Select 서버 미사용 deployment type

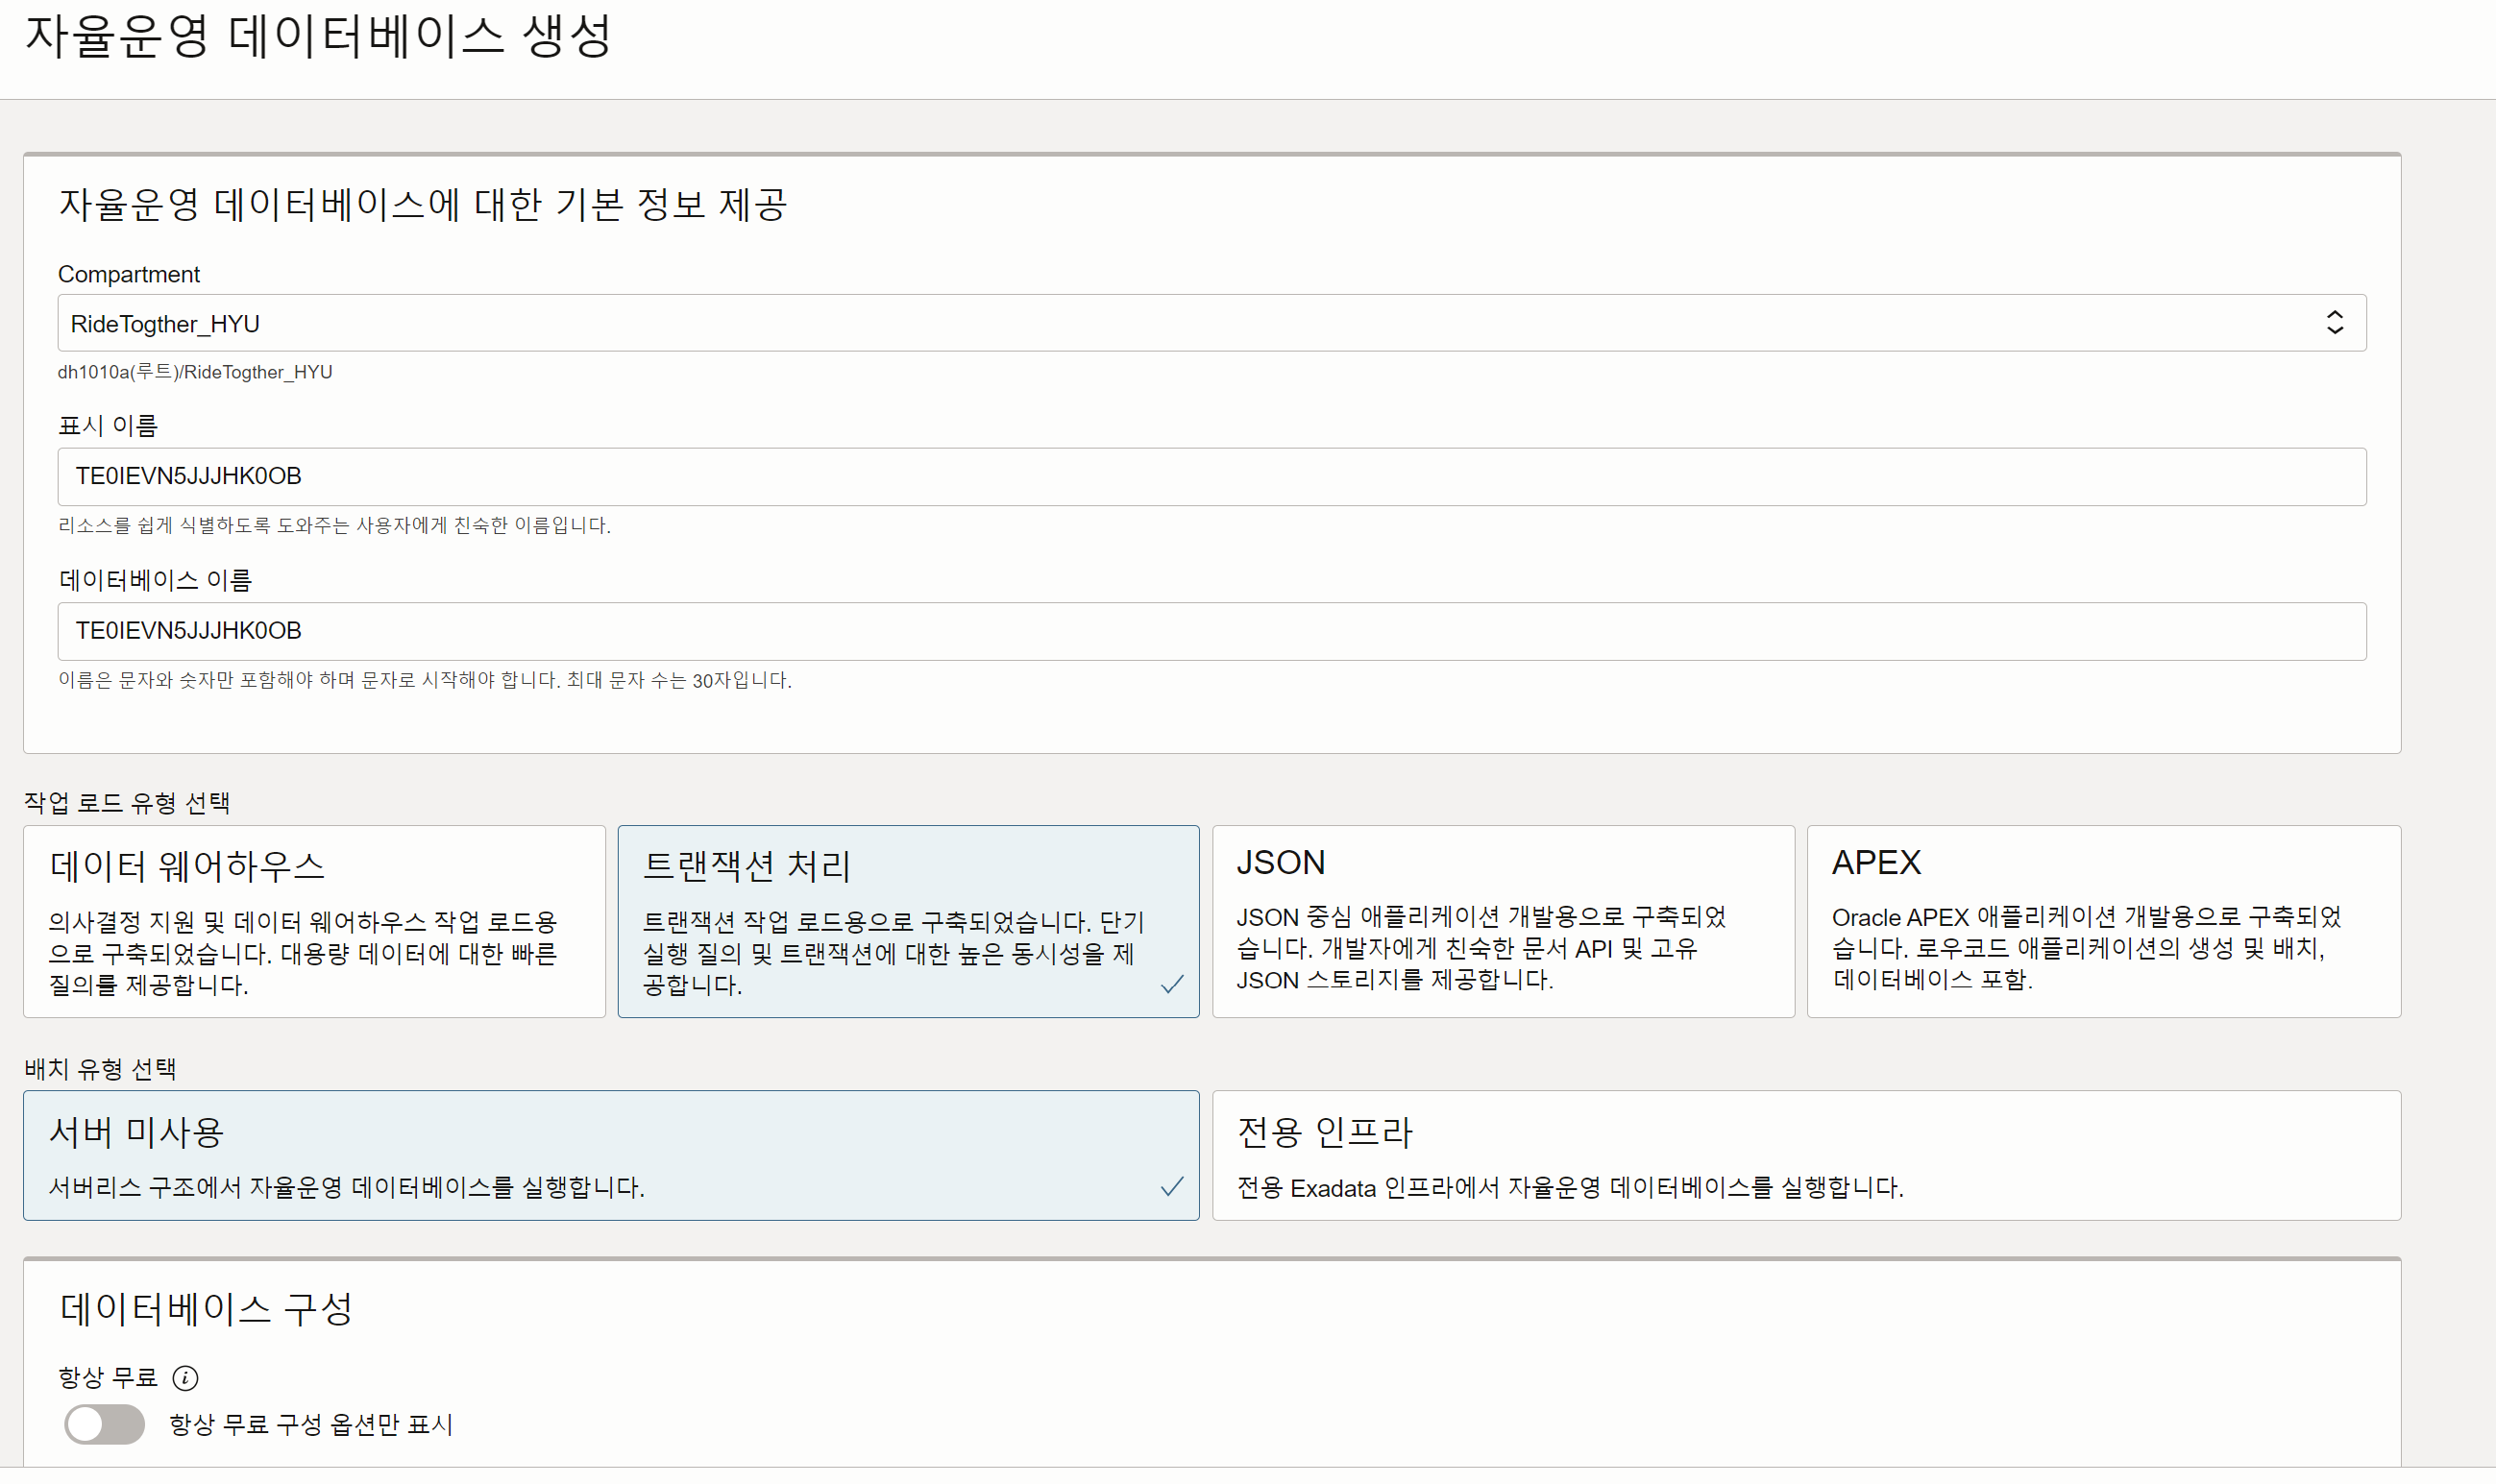(610, 1155)
